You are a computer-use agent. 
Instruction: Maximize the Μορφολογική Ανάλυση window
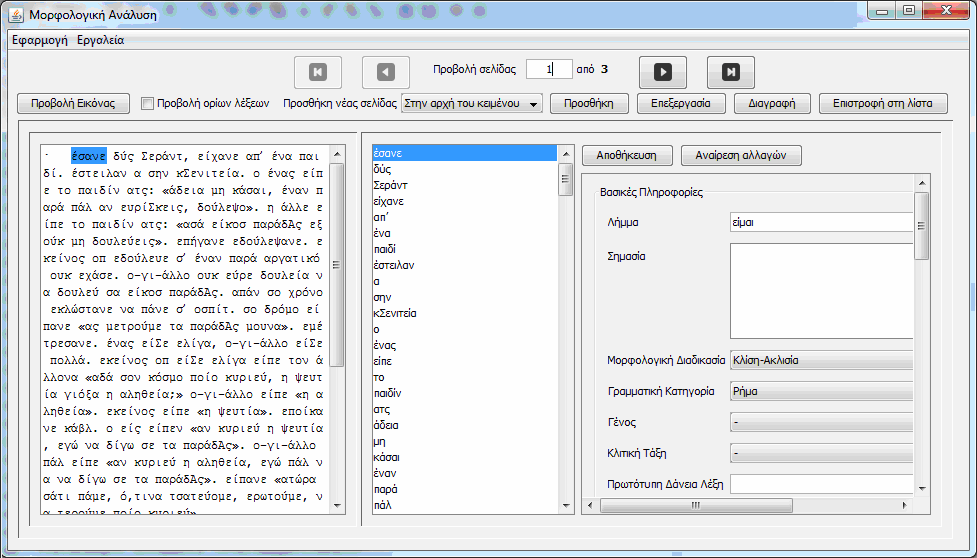[909, 11]
